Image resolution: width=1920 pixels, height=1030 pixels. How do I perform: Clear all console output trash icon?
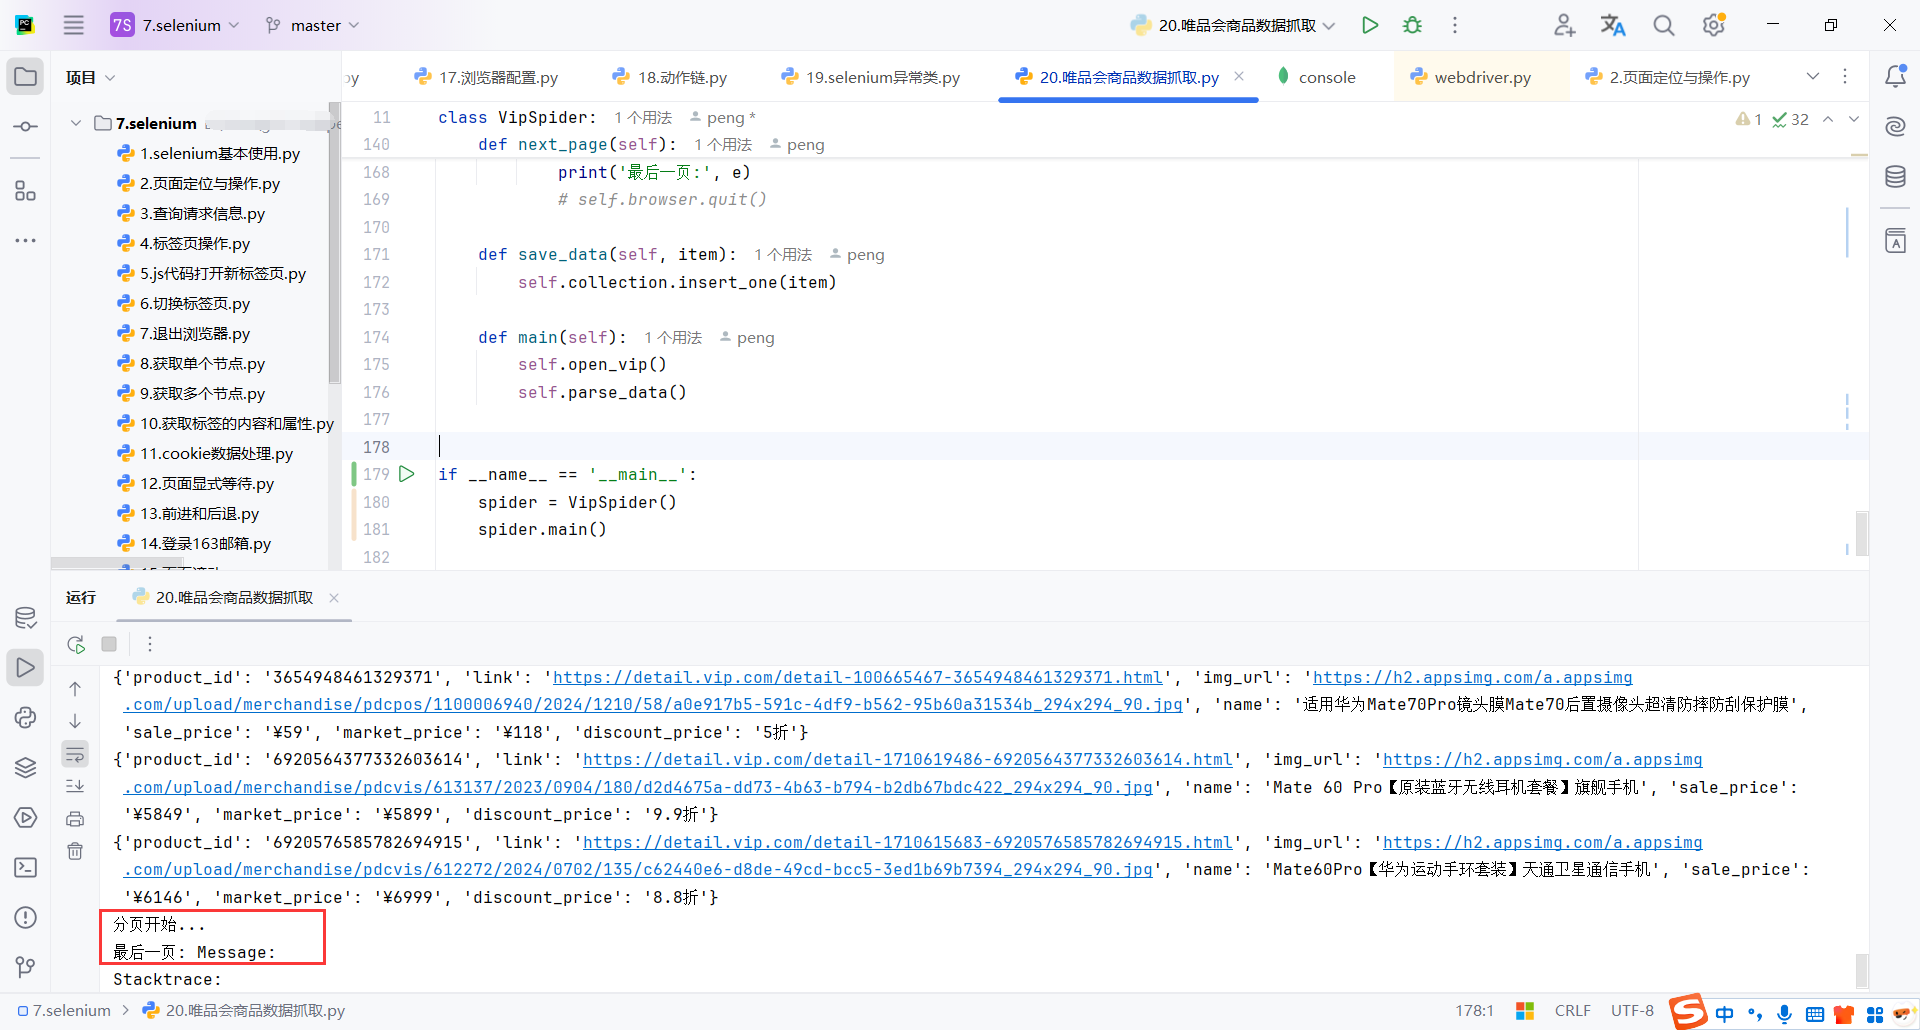coord(75,851)
